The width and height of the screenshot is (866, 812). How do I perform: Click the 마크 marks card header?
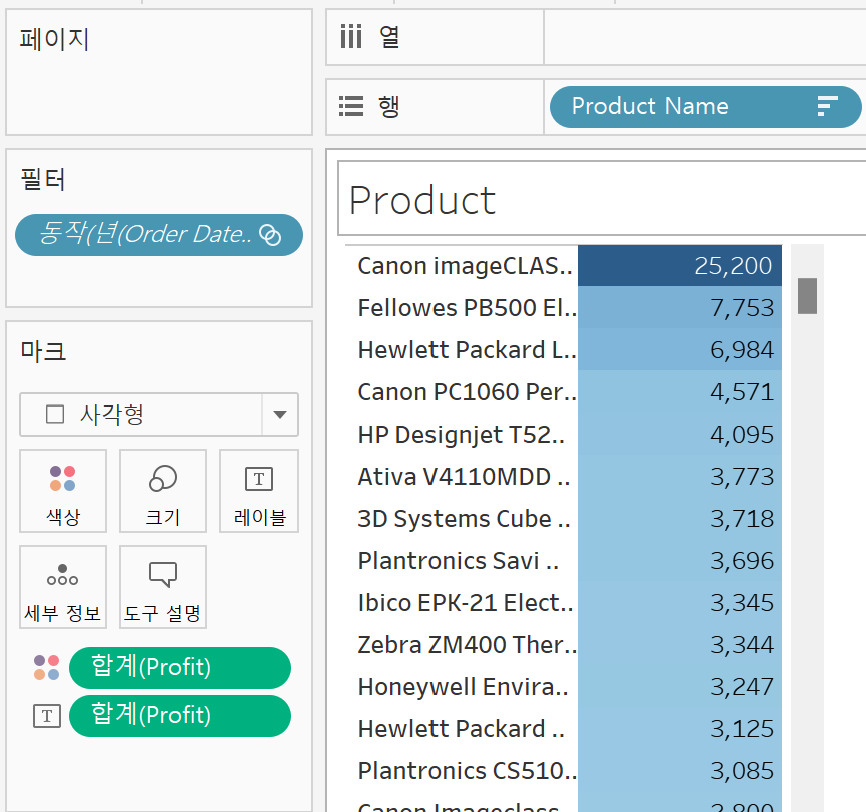coord(43,351)
